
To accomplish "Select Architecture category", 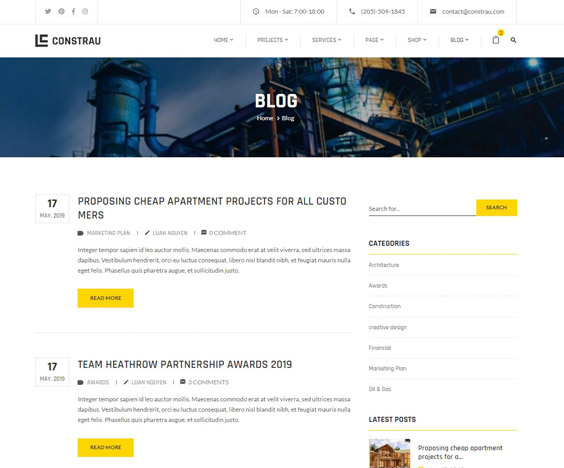I will tap(384, 265).
